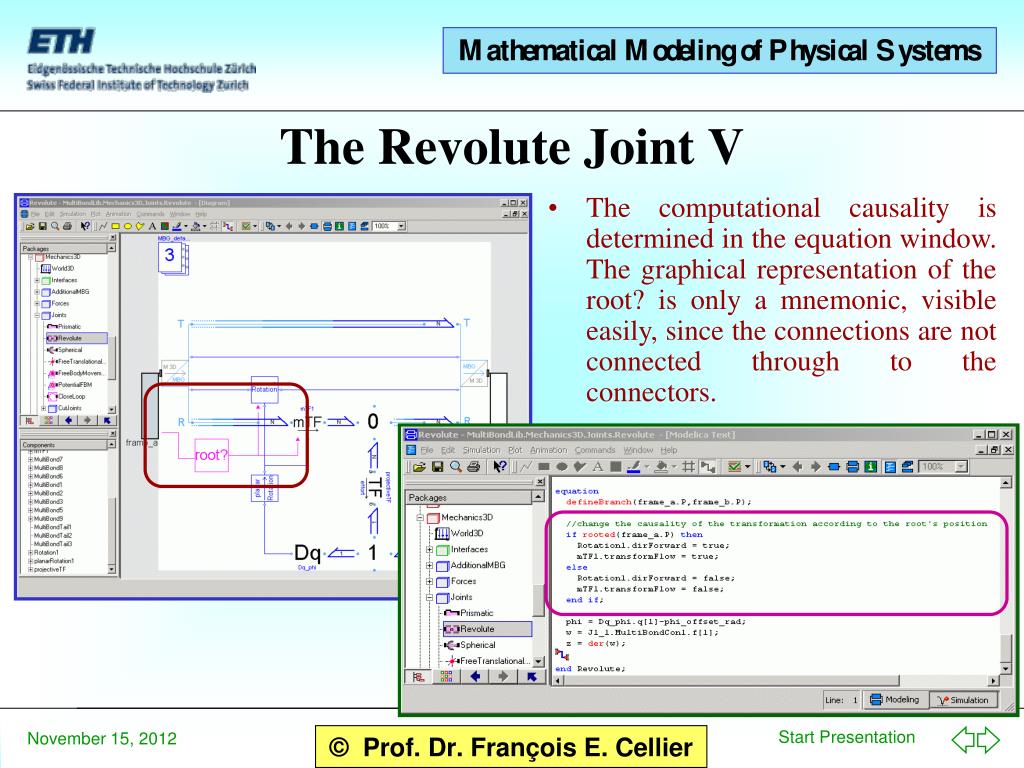This screenshot has height=768, width=1024.
Task: Click Print icon in Modelica Text window toolbar
Action: point(473,466)
